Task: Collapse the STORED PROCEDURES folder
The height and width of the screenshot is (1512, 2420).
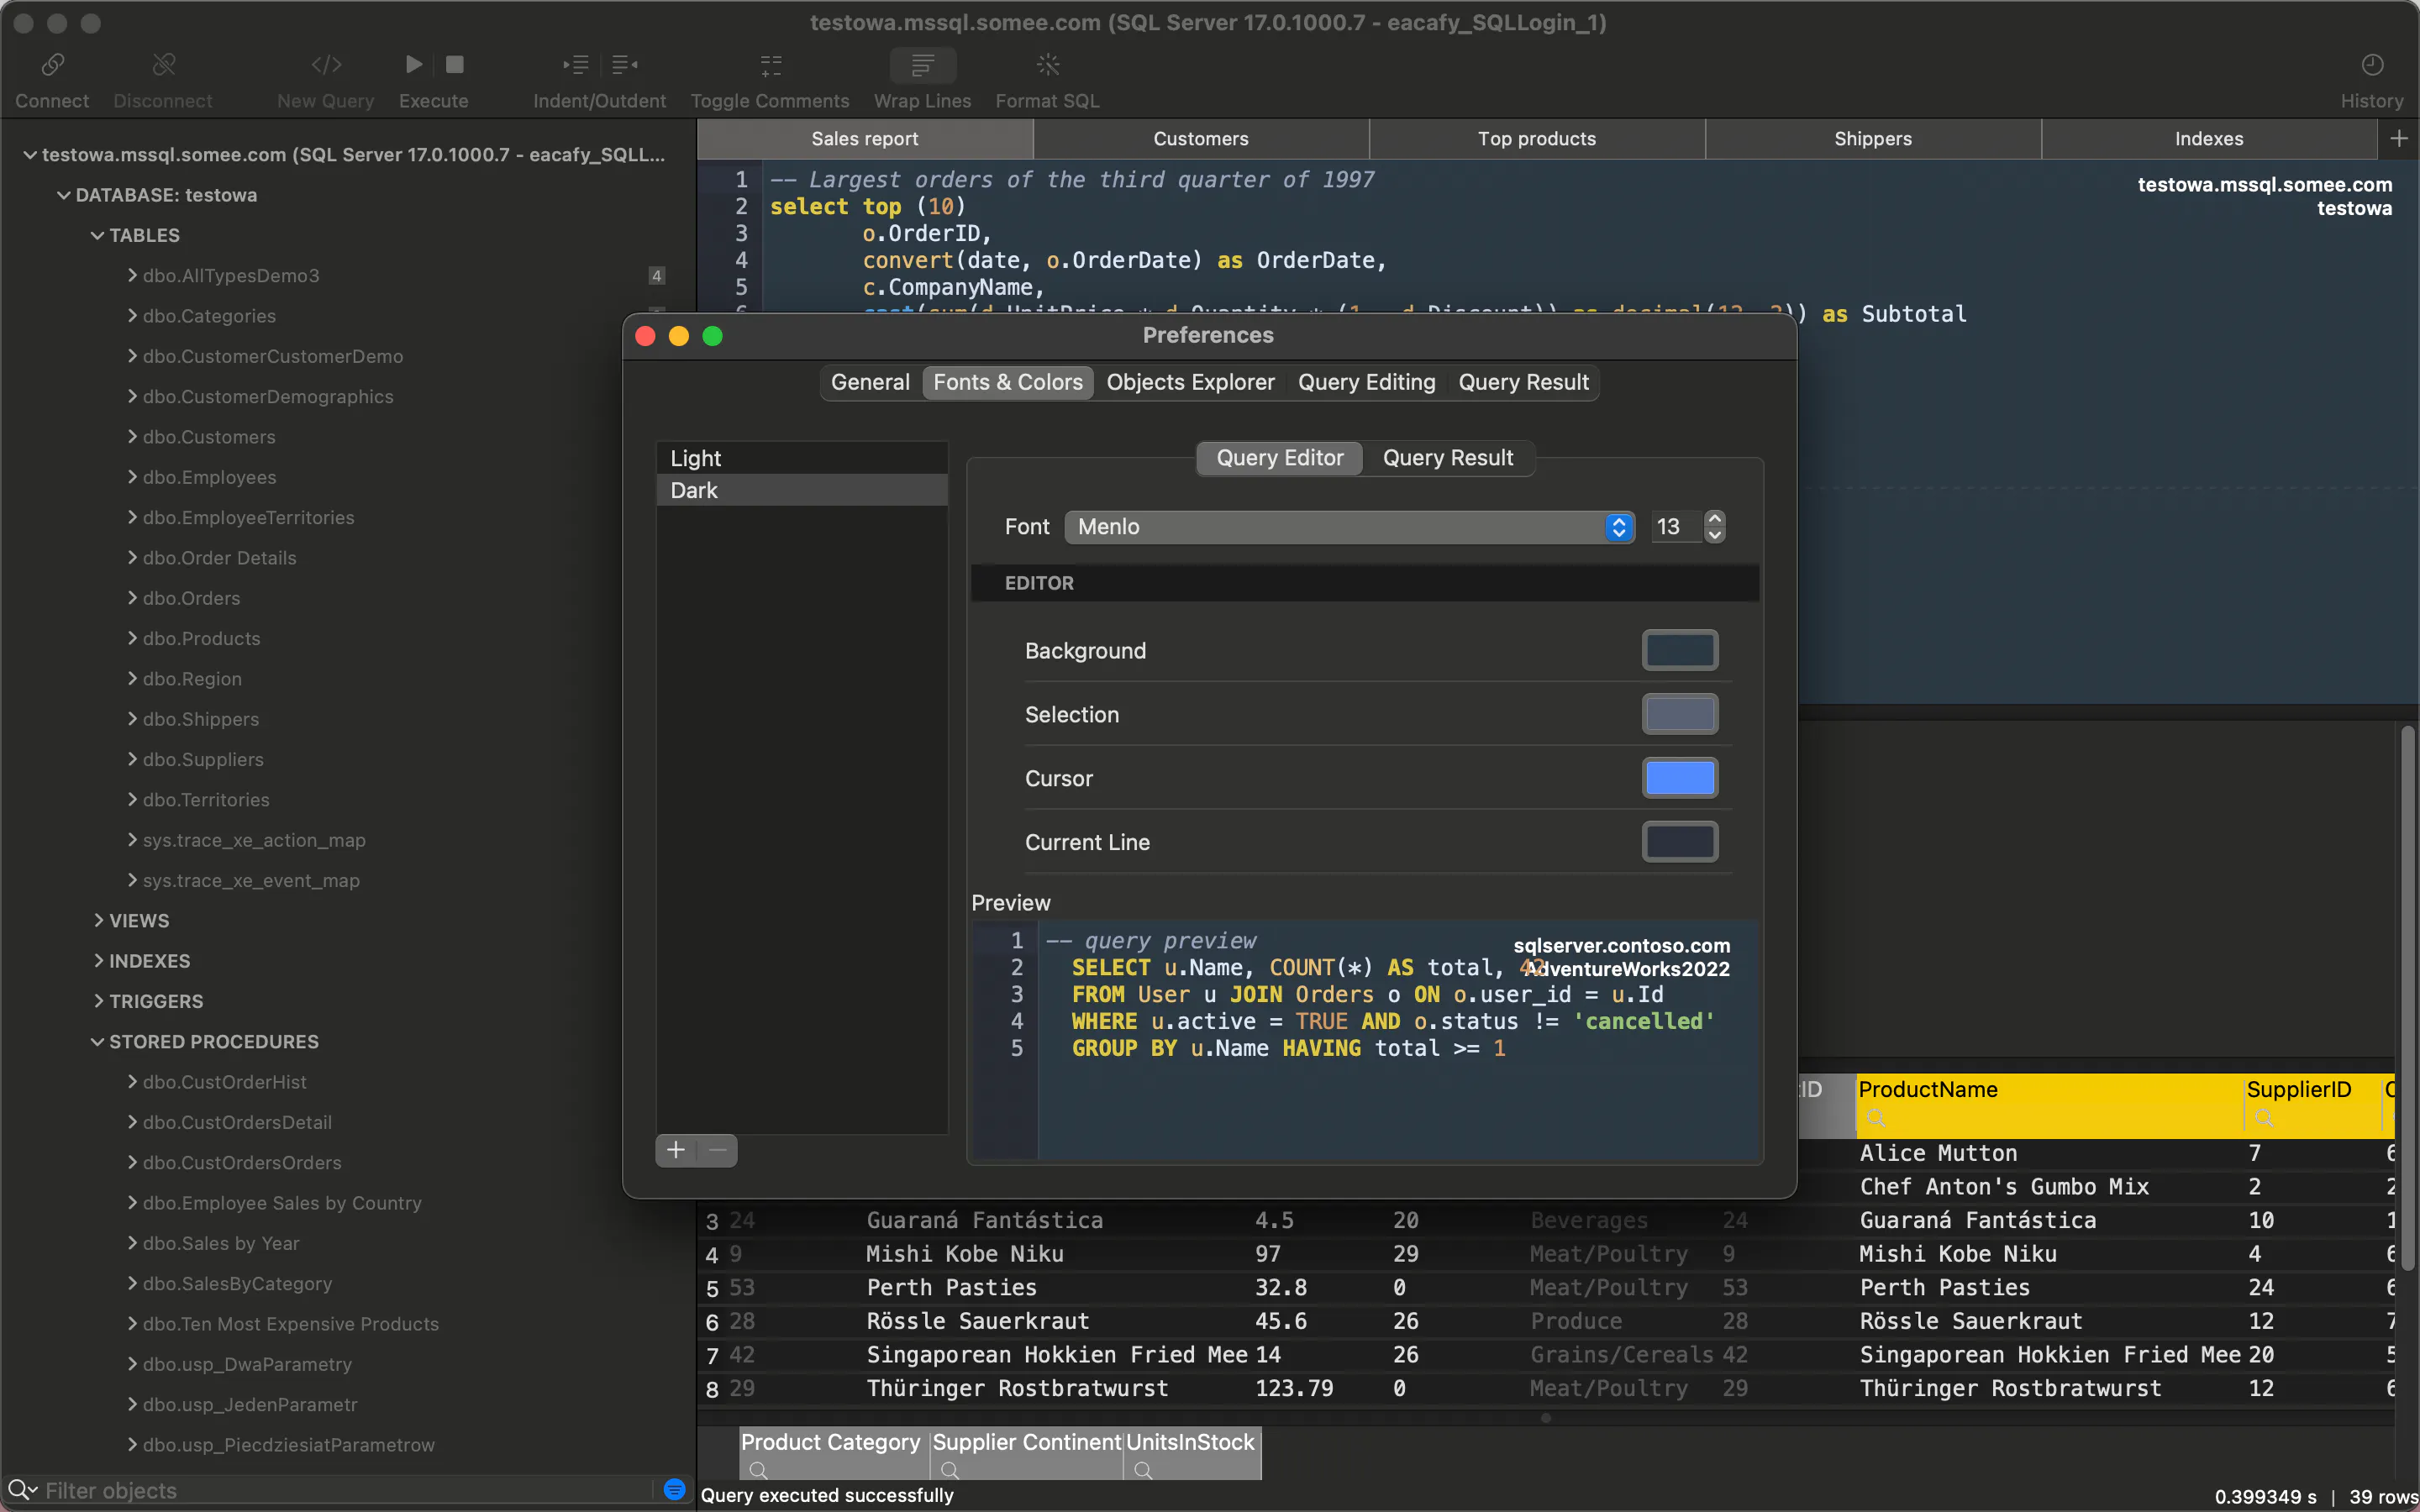Action: tap(97, 1042)
